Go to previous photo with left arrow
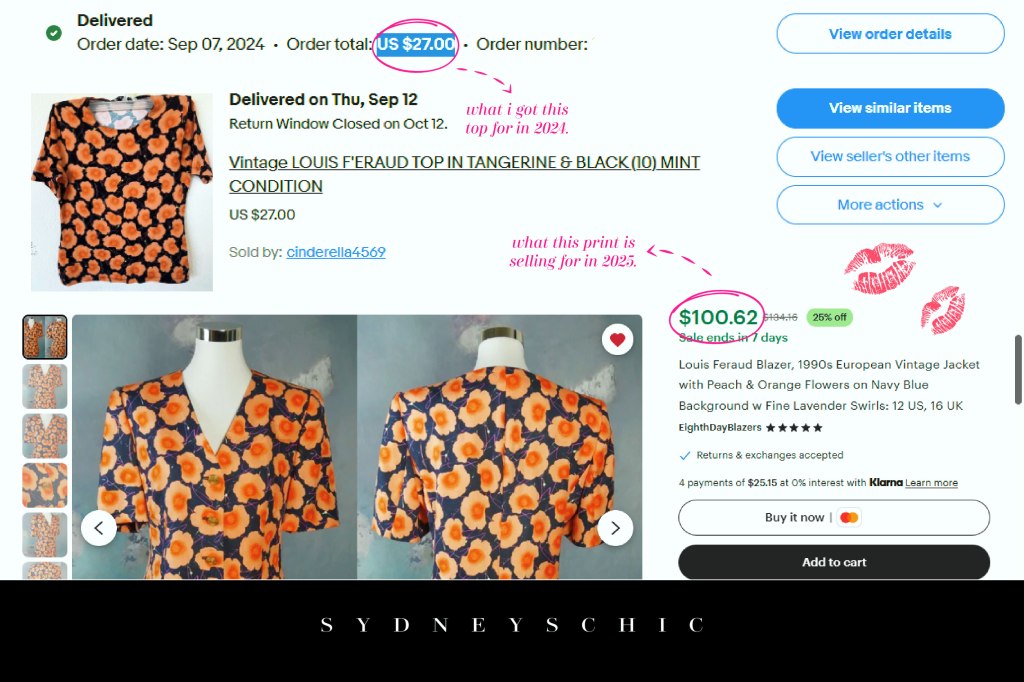Image resolution: width=1024 pixels, height=682 pixels. (99, 528)
